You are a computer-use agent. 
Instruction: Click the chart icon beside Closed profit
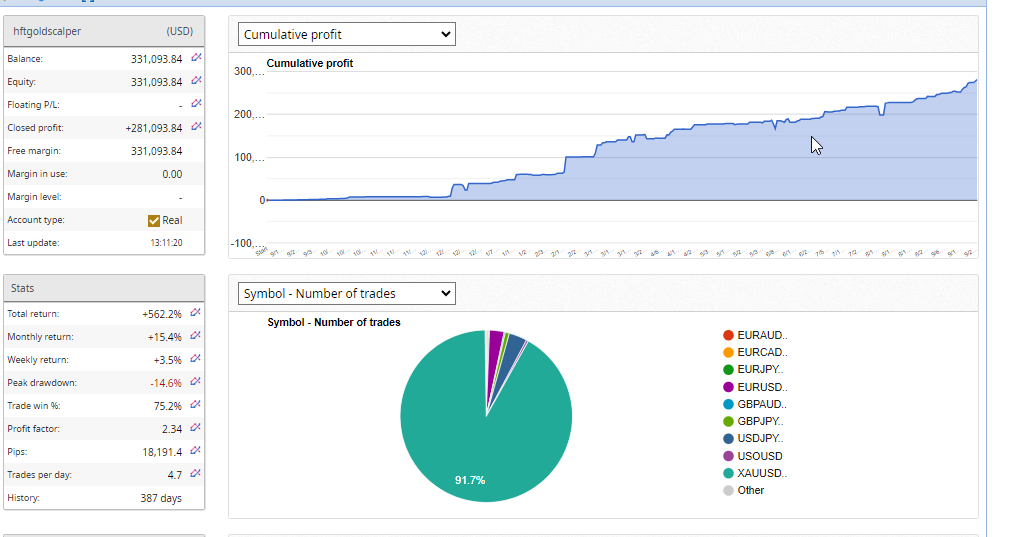(197, 127)
